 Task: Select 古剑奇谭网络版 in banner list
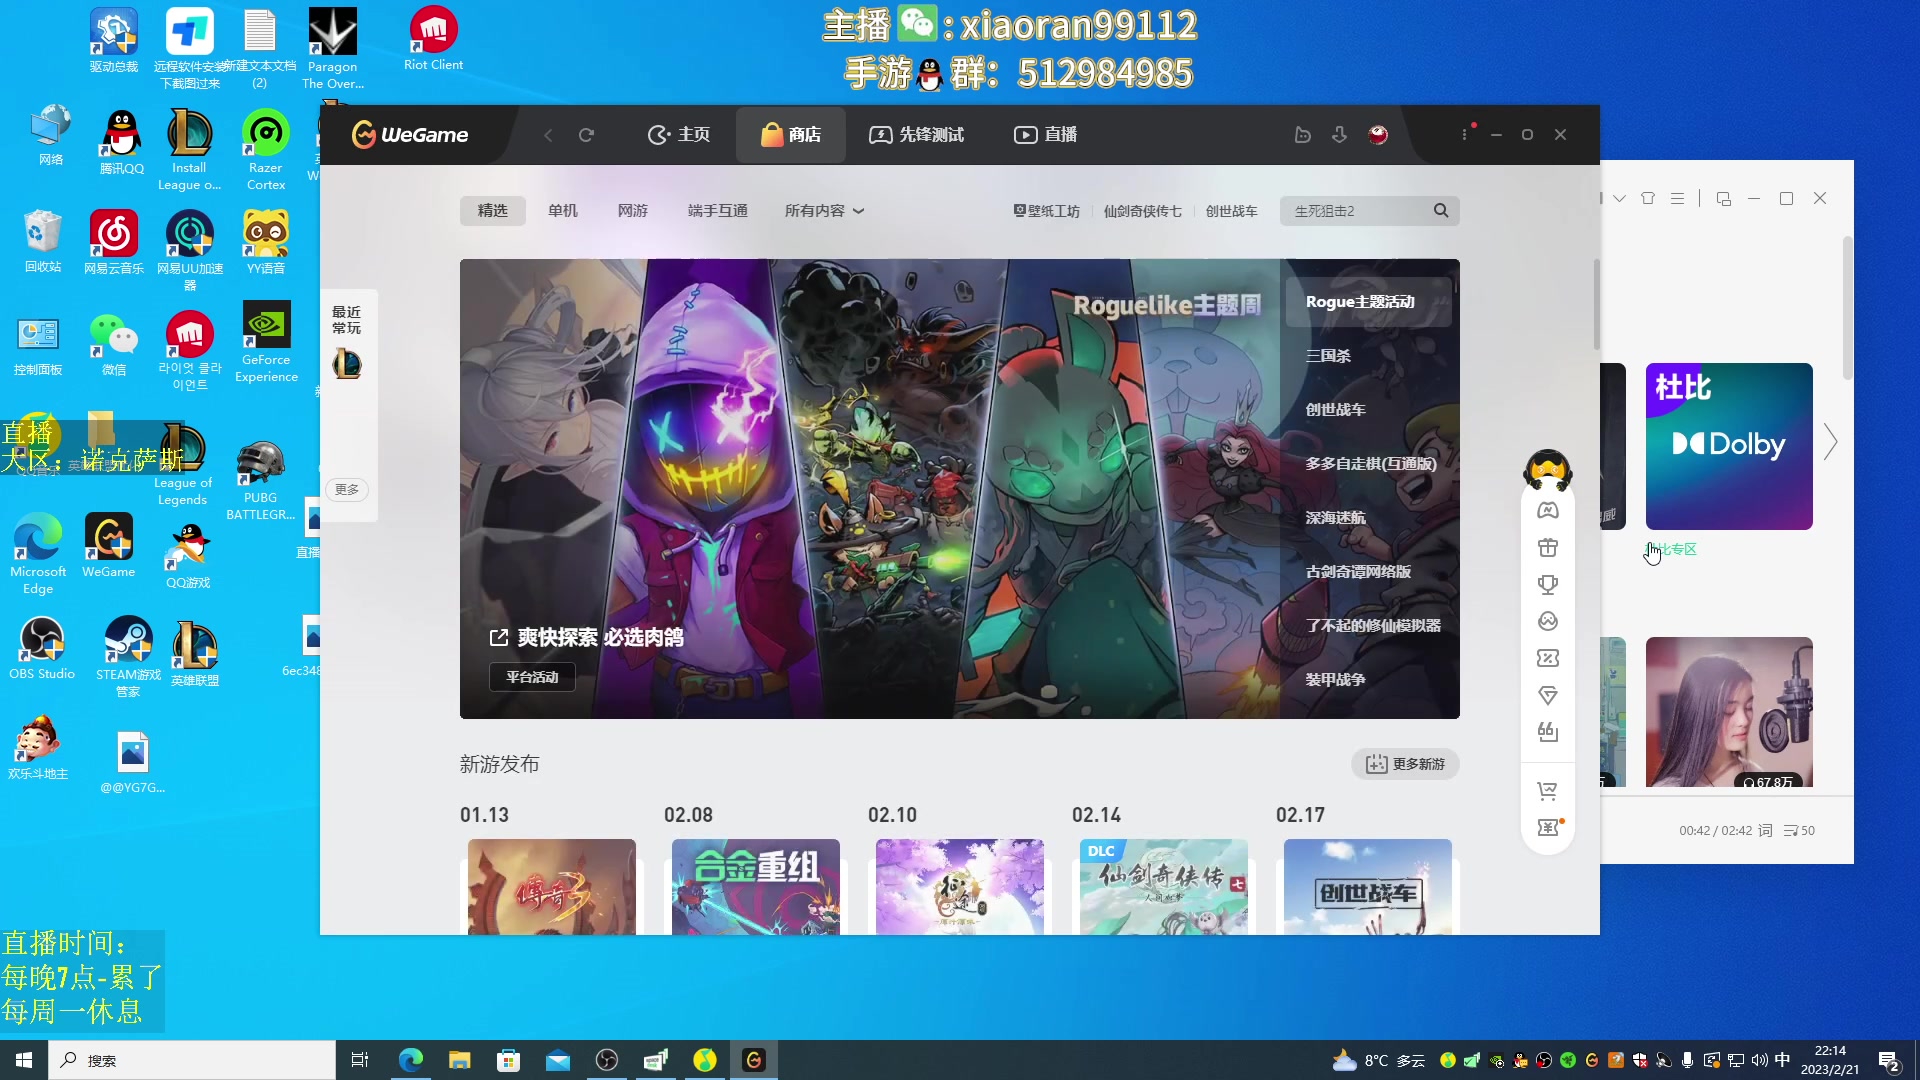pos(1358,572)
